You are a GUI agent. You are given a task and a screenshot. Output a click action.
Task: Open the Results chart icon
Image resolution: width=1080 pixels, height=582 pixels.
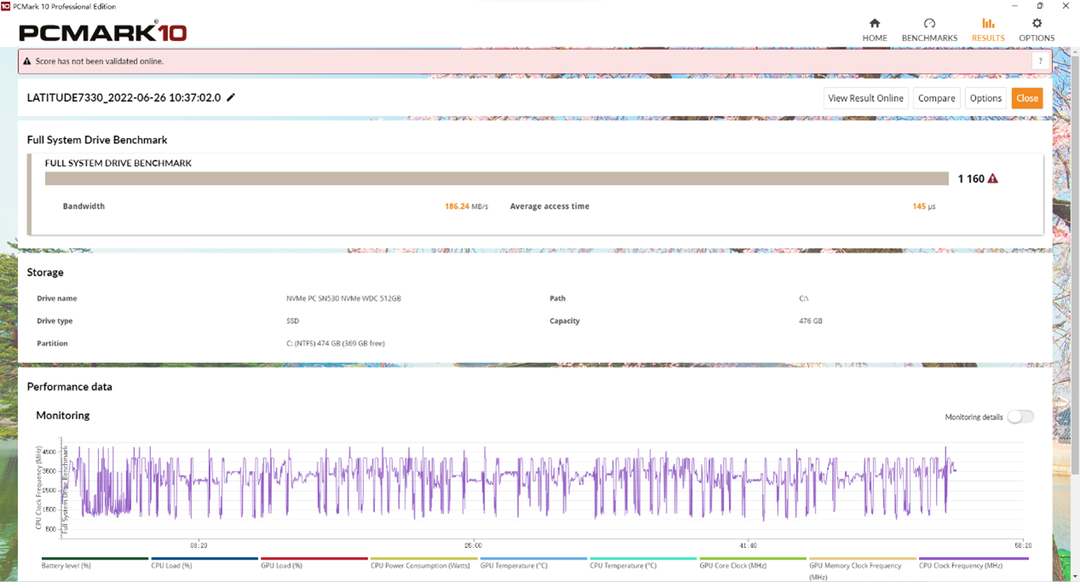coord(988,23)
